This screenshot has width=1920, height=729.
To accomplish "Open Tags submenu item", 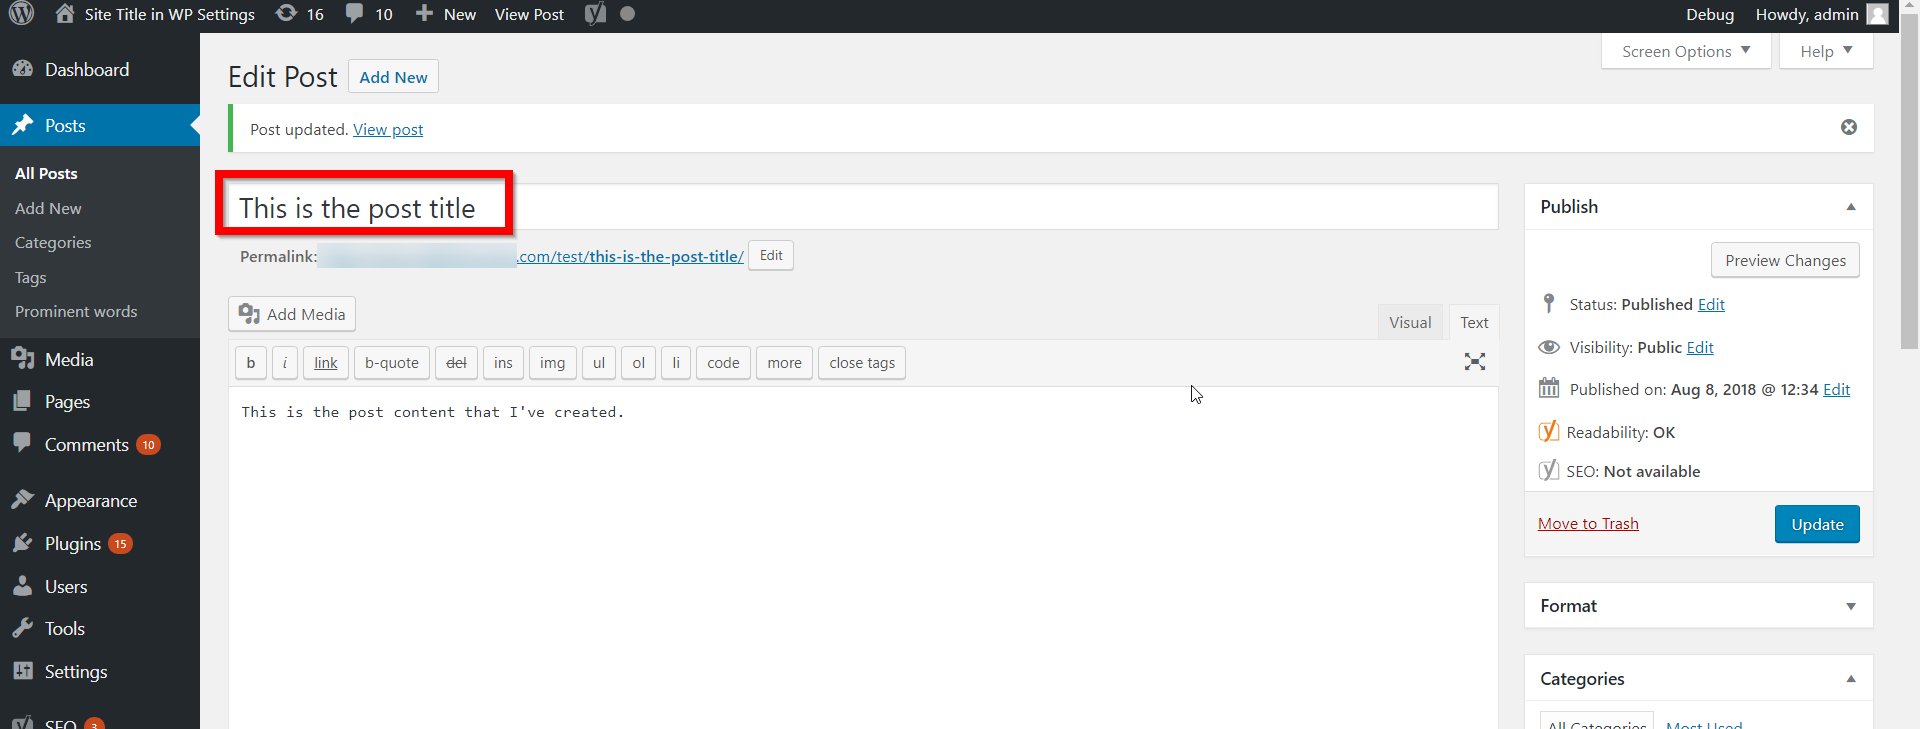I will [31, 277].
